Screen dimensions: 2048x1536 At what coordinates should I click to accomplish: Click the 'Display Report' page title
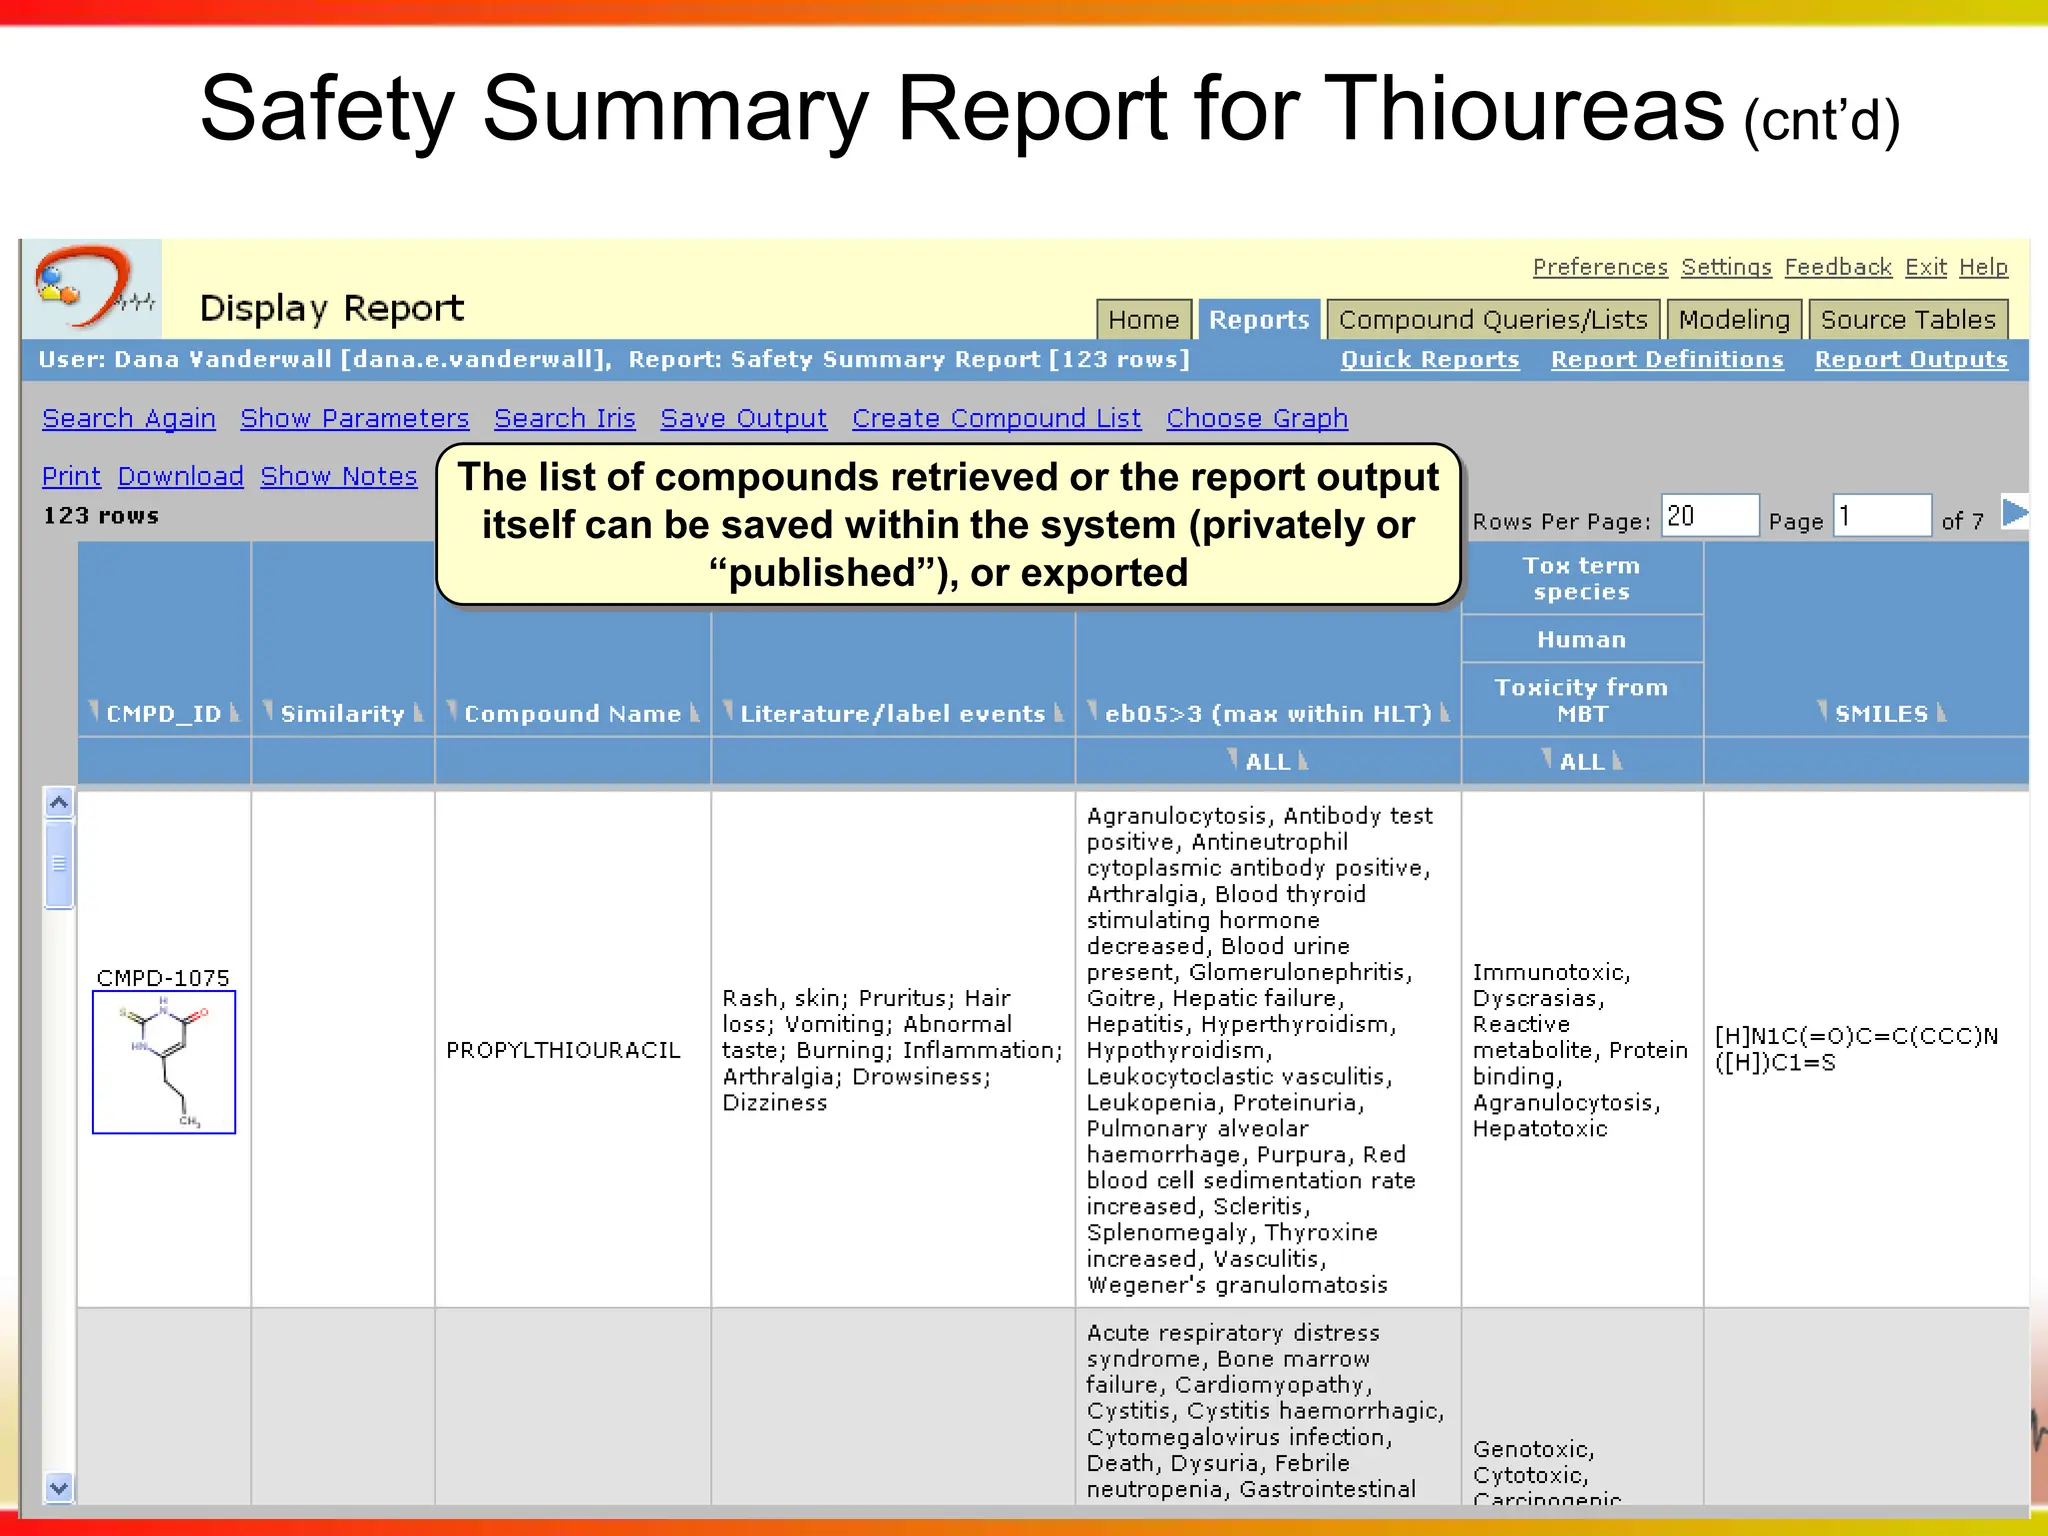332,308
